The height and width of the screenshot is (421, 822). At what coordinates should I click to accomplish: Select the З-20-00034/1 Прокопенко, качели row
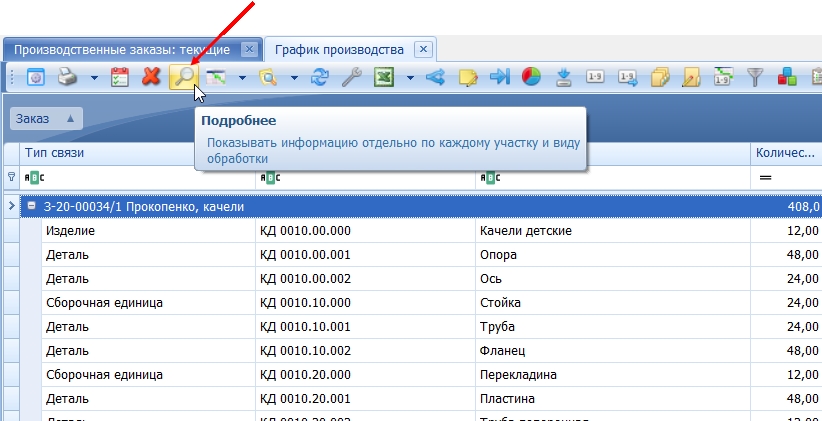(420, 207)
